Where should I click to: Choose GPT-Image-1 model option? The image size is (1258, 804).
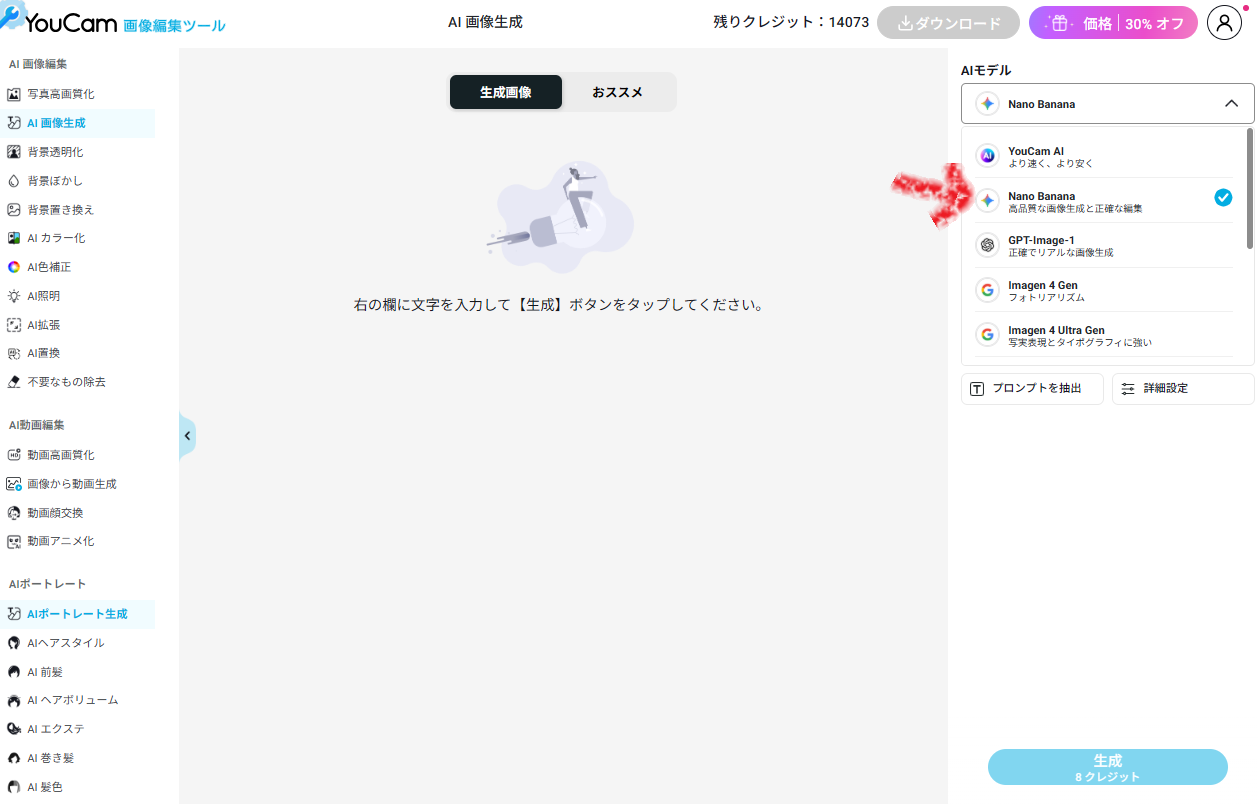point(1105,245)
